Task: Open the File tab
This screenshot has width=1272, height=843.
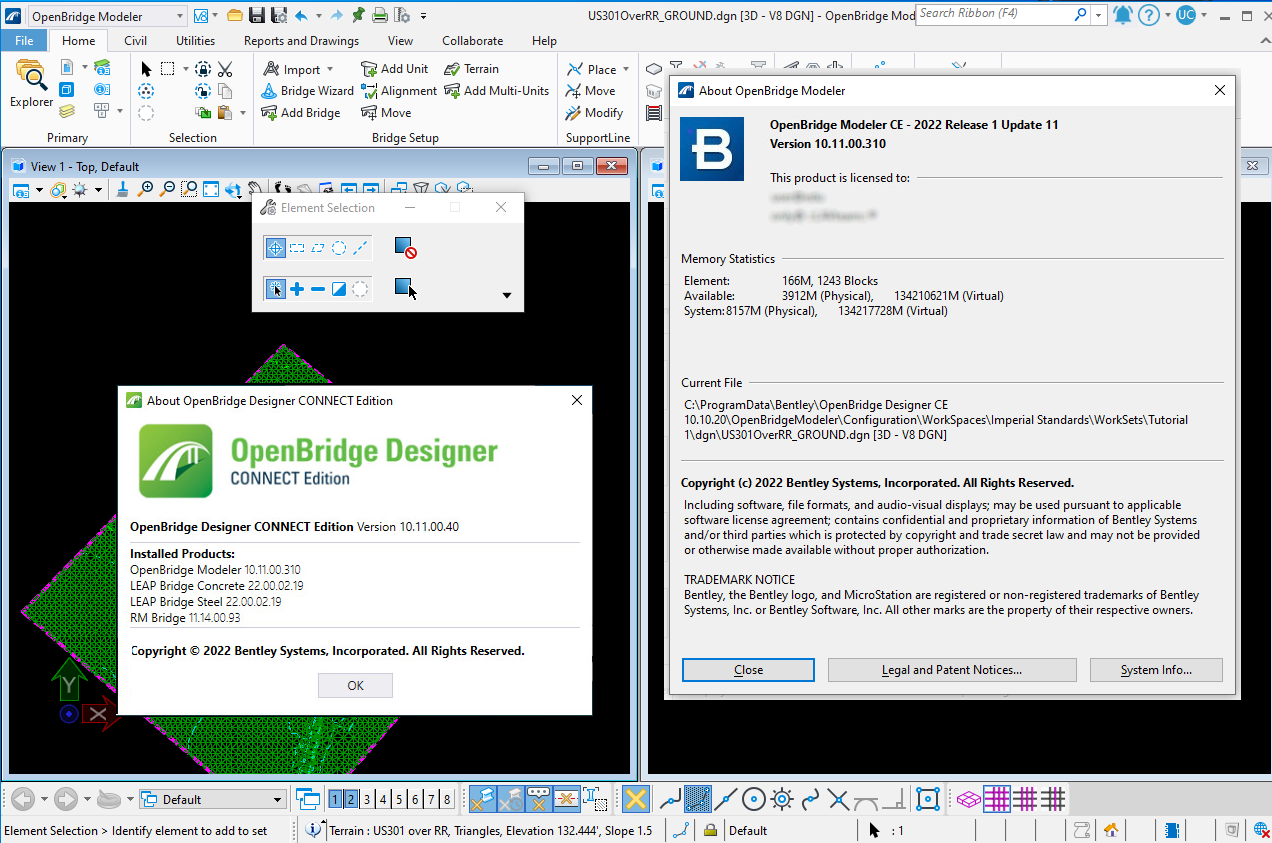Action: pyautogui.click(x=24, y=41)
